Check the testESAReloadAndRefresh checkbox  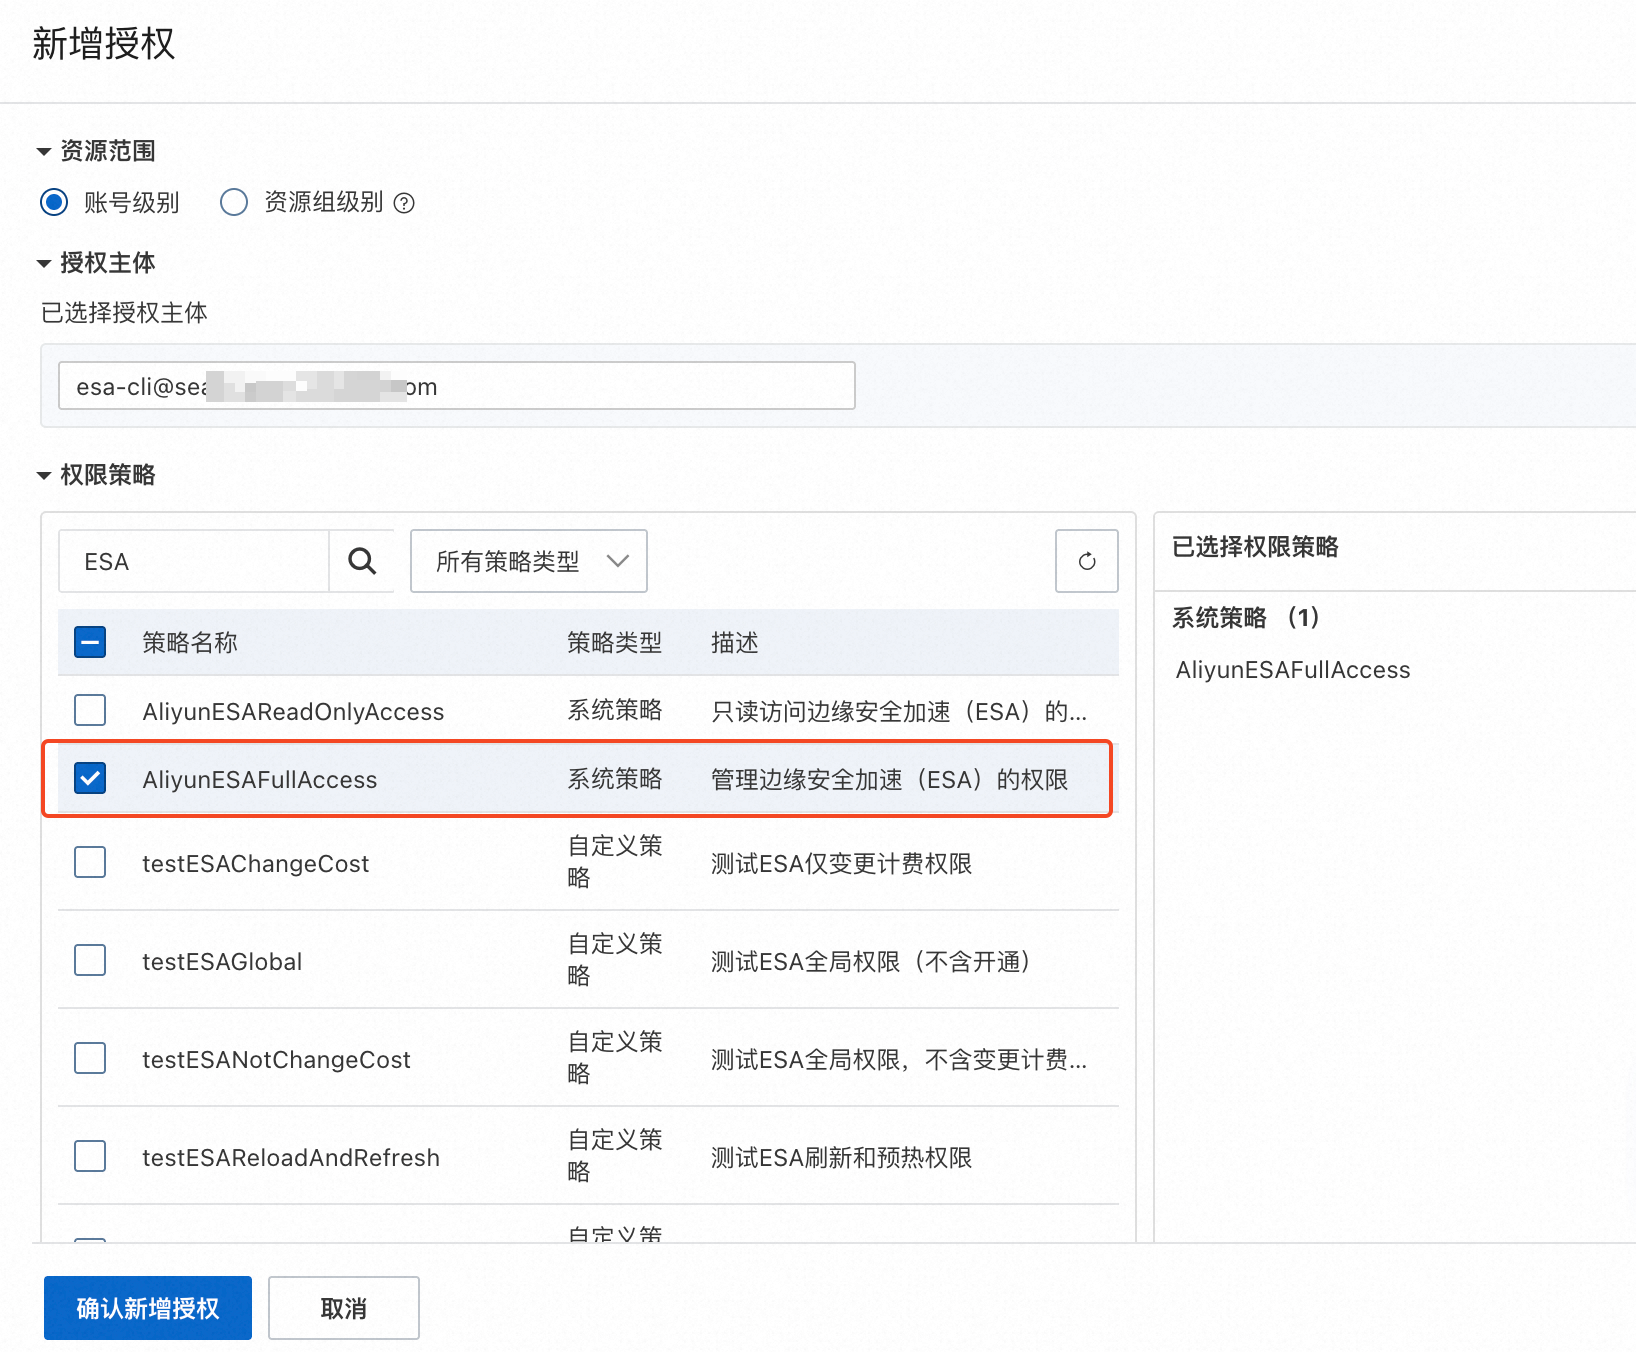tap(90, 1156)
